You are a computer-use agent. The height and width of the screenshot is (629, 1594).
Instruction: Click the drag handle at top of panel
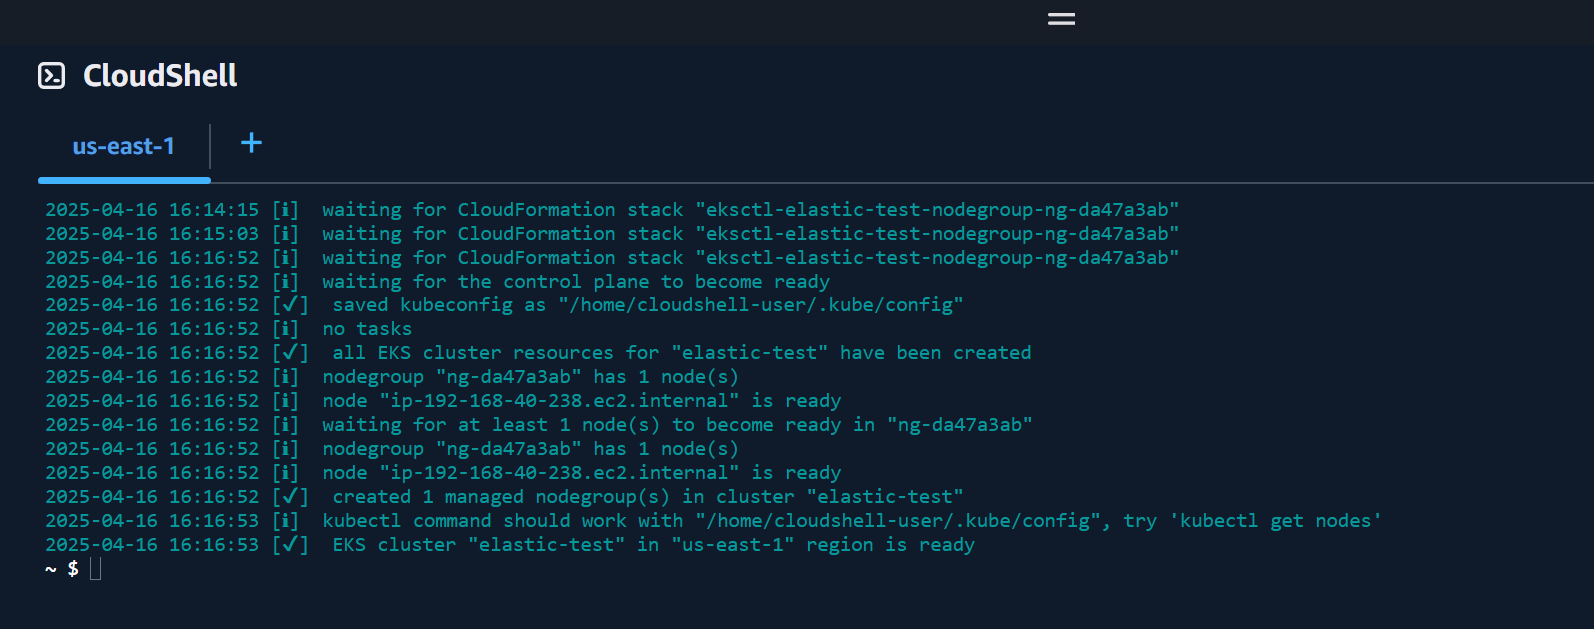click(1061, 19)
